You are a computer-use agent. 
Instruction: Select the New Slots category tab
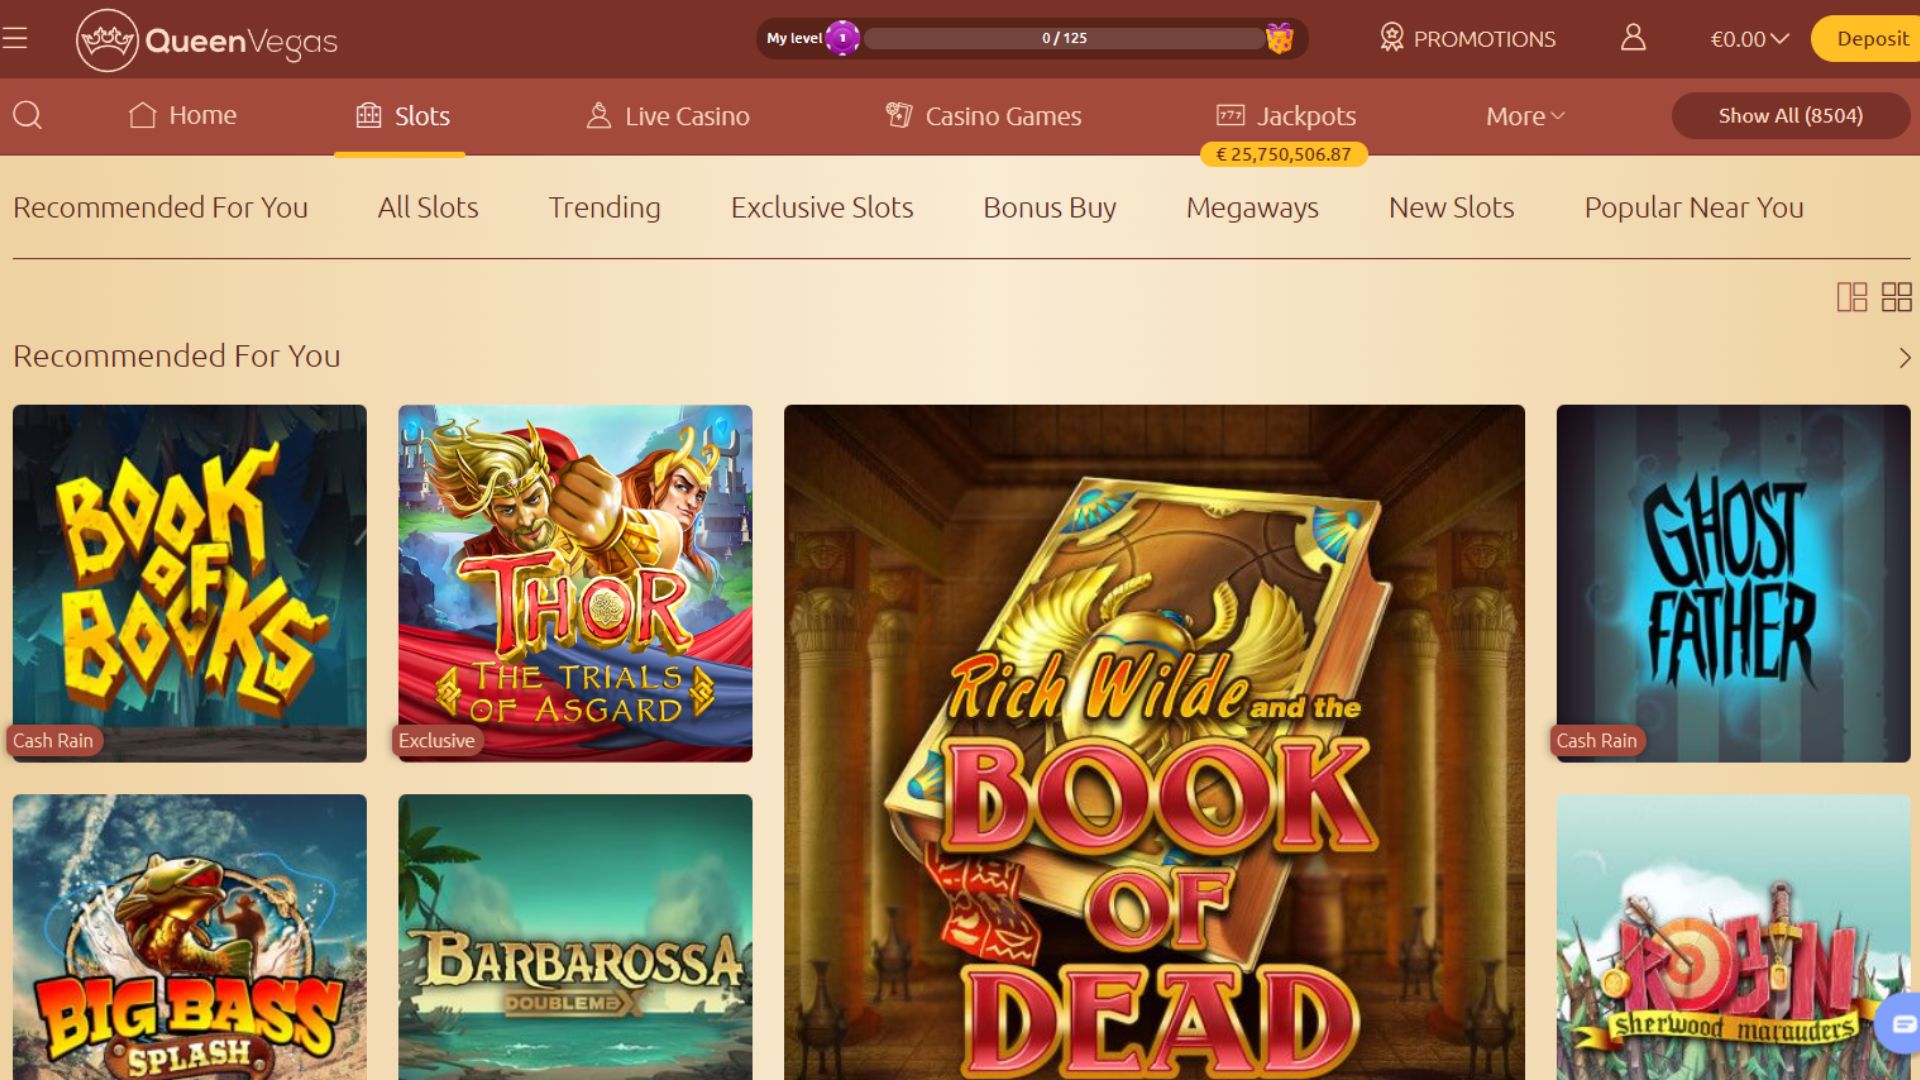(x=1451, y=207)
